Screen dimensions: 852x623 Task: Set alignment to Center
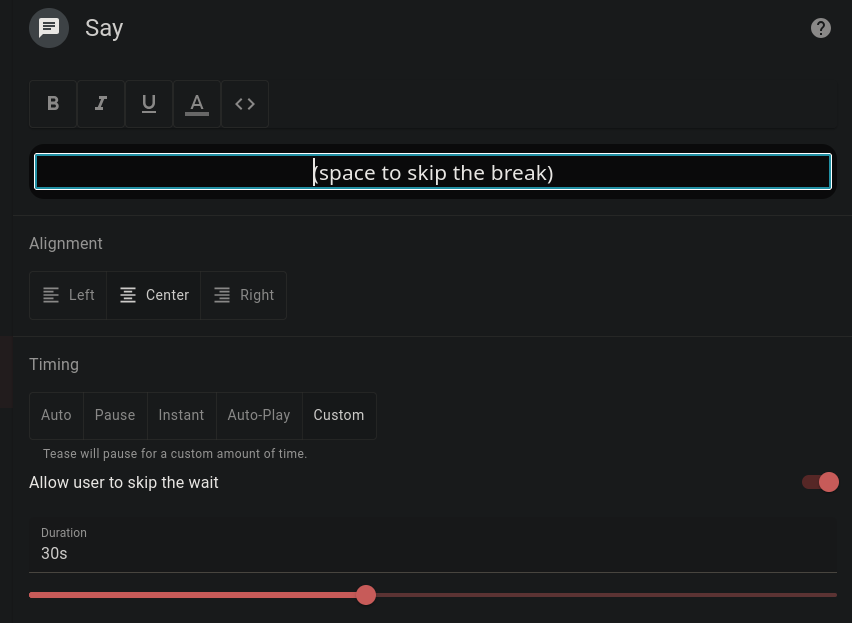154,295
